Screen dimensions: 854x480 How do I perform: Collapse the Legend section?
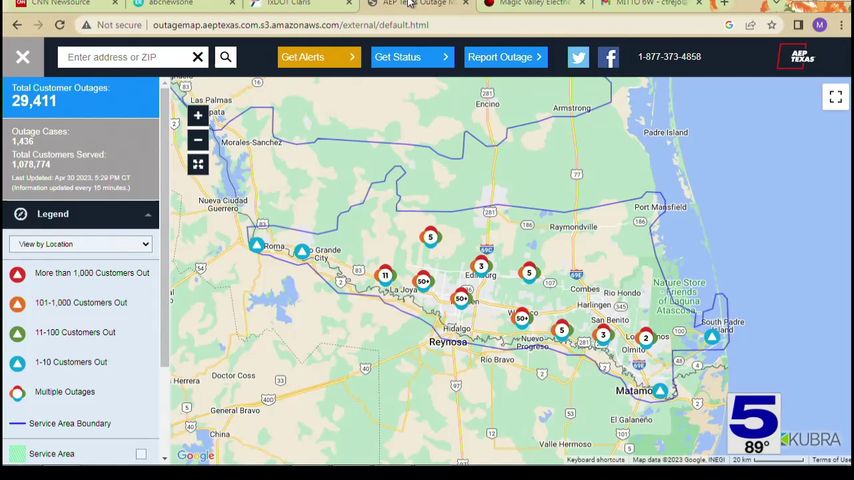click(148, 214)
